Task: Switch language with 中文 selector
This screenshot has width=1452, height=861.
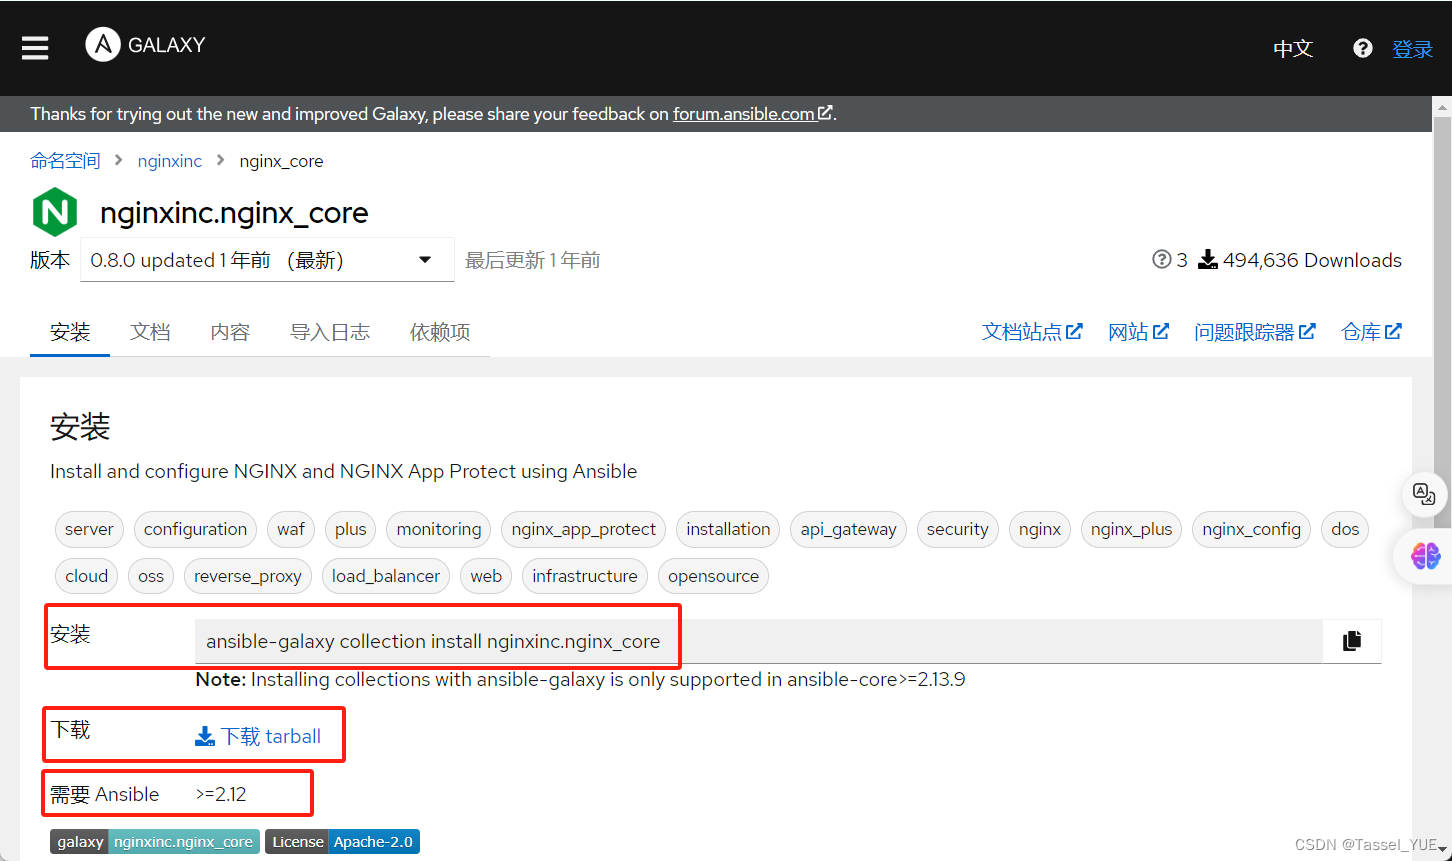Action: point(1292,48)
